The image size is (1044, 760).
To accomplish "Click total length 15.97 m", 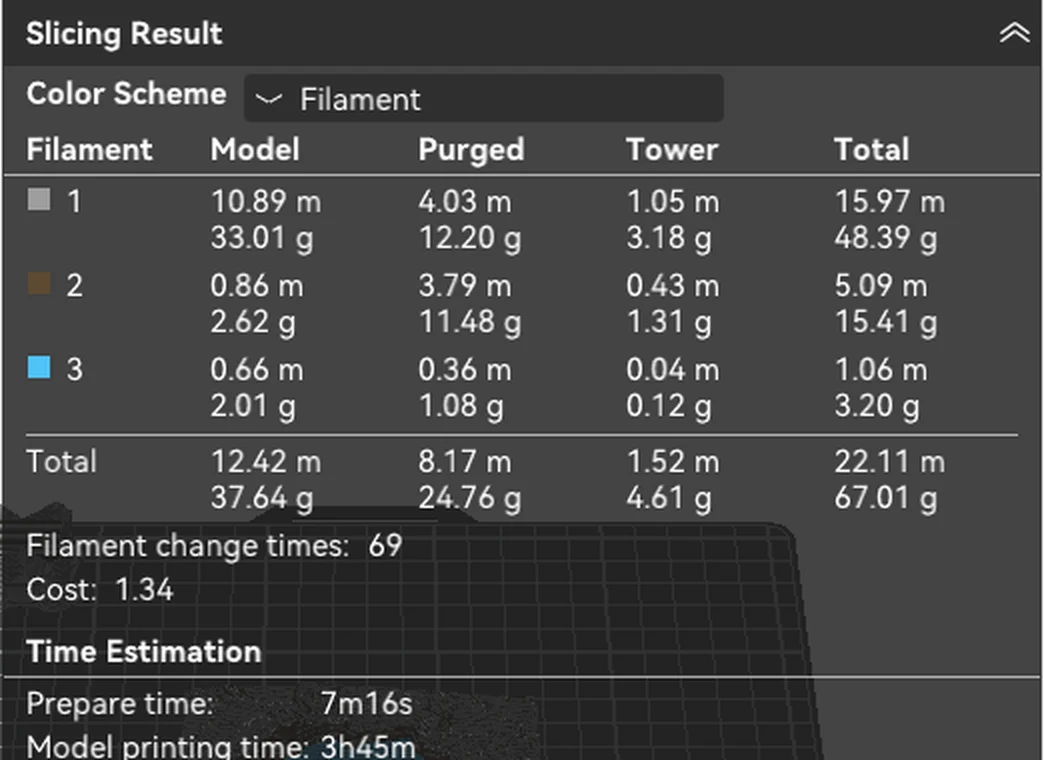I will [x=890, y=201].
